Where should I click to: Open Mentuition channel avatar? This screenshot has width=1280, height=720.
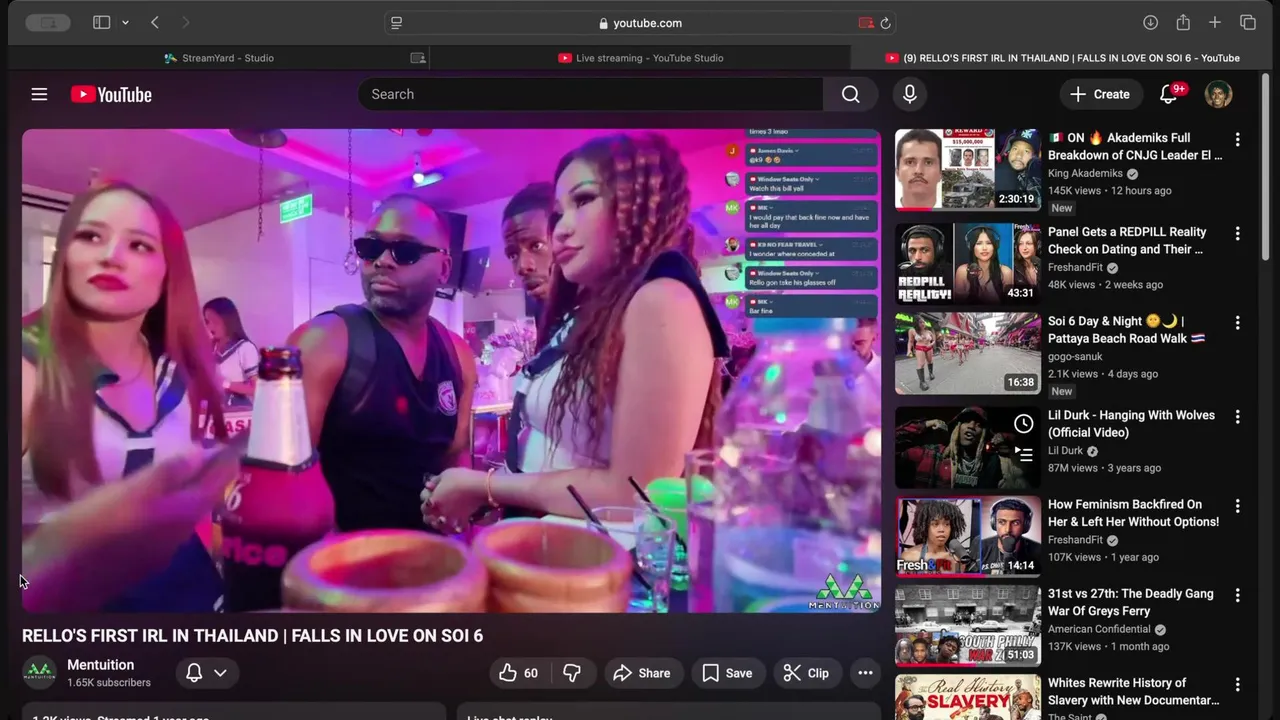pos(39,673)
